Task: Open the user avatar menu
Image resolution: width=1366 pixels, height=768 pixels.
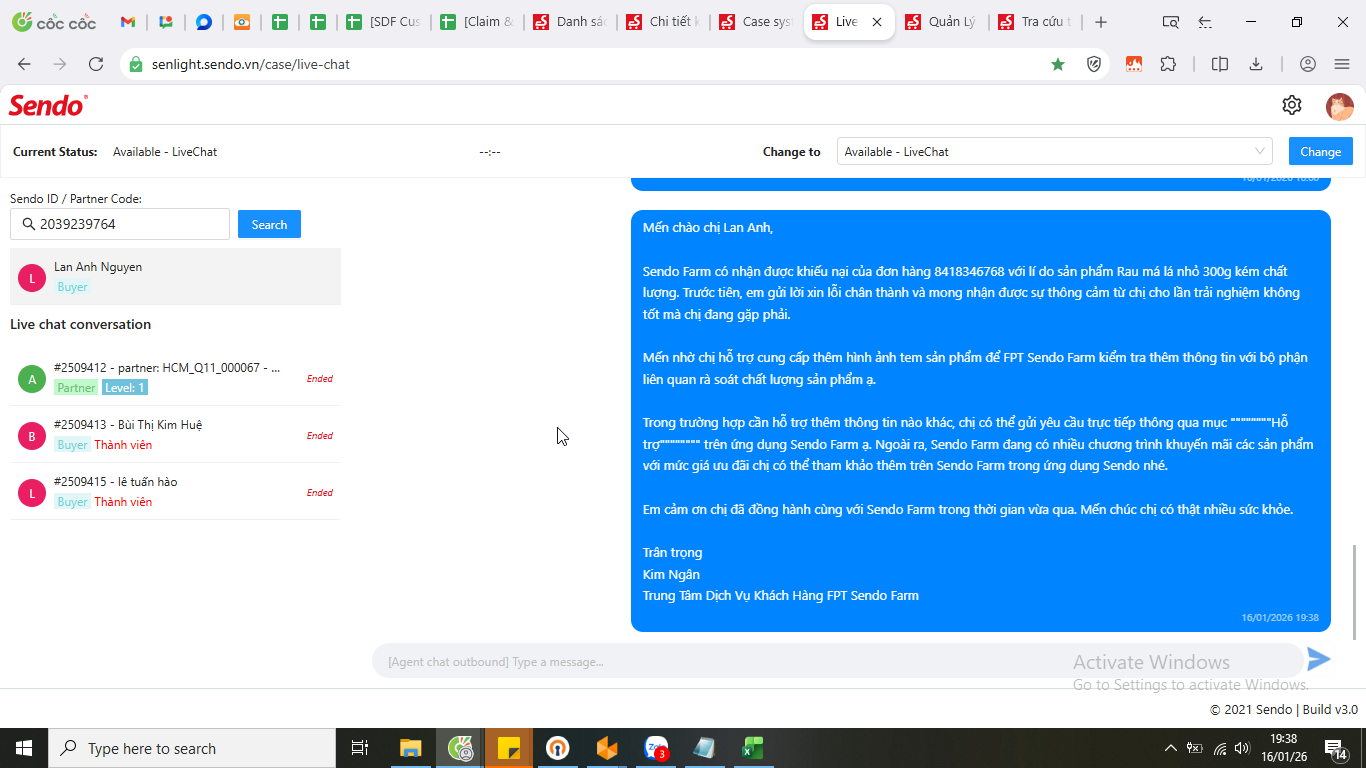Action: tap(1340, 106)
